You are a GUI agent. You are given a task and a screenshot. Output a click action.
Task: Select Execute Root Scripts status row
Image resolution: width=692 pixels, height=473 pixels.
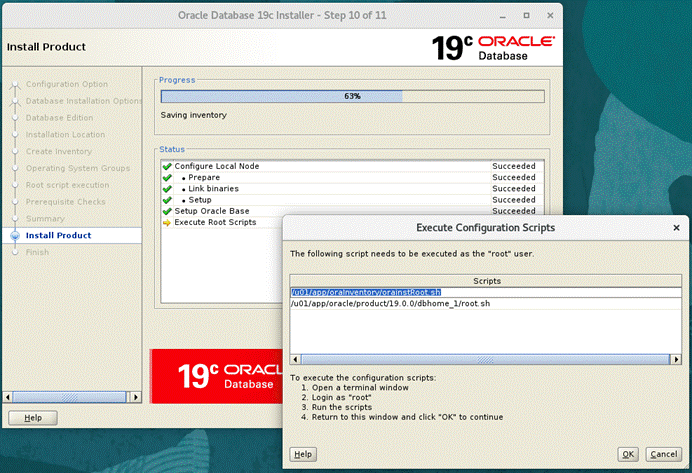coord(222,222)
